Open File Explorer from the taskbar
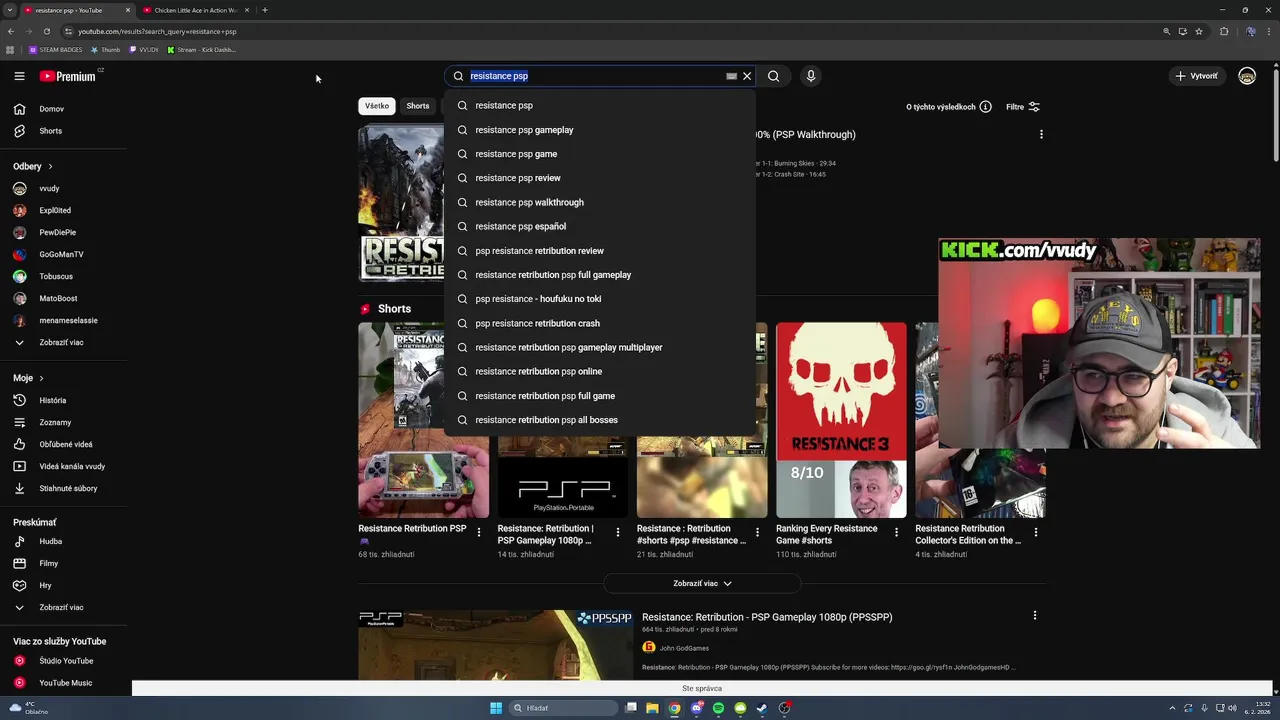1280x720 pixels. point(653,708)
